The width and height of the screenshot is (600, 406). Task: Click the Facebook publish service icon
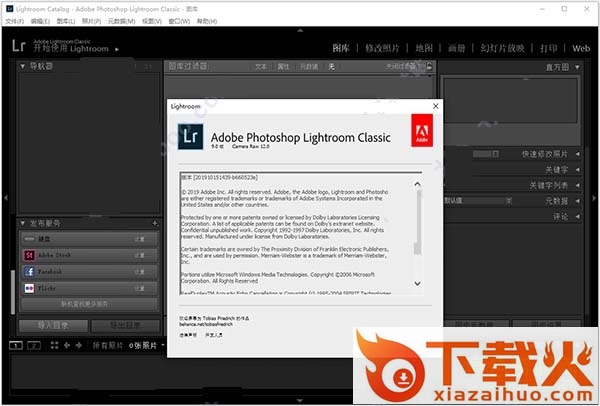[x=29, y=271]
